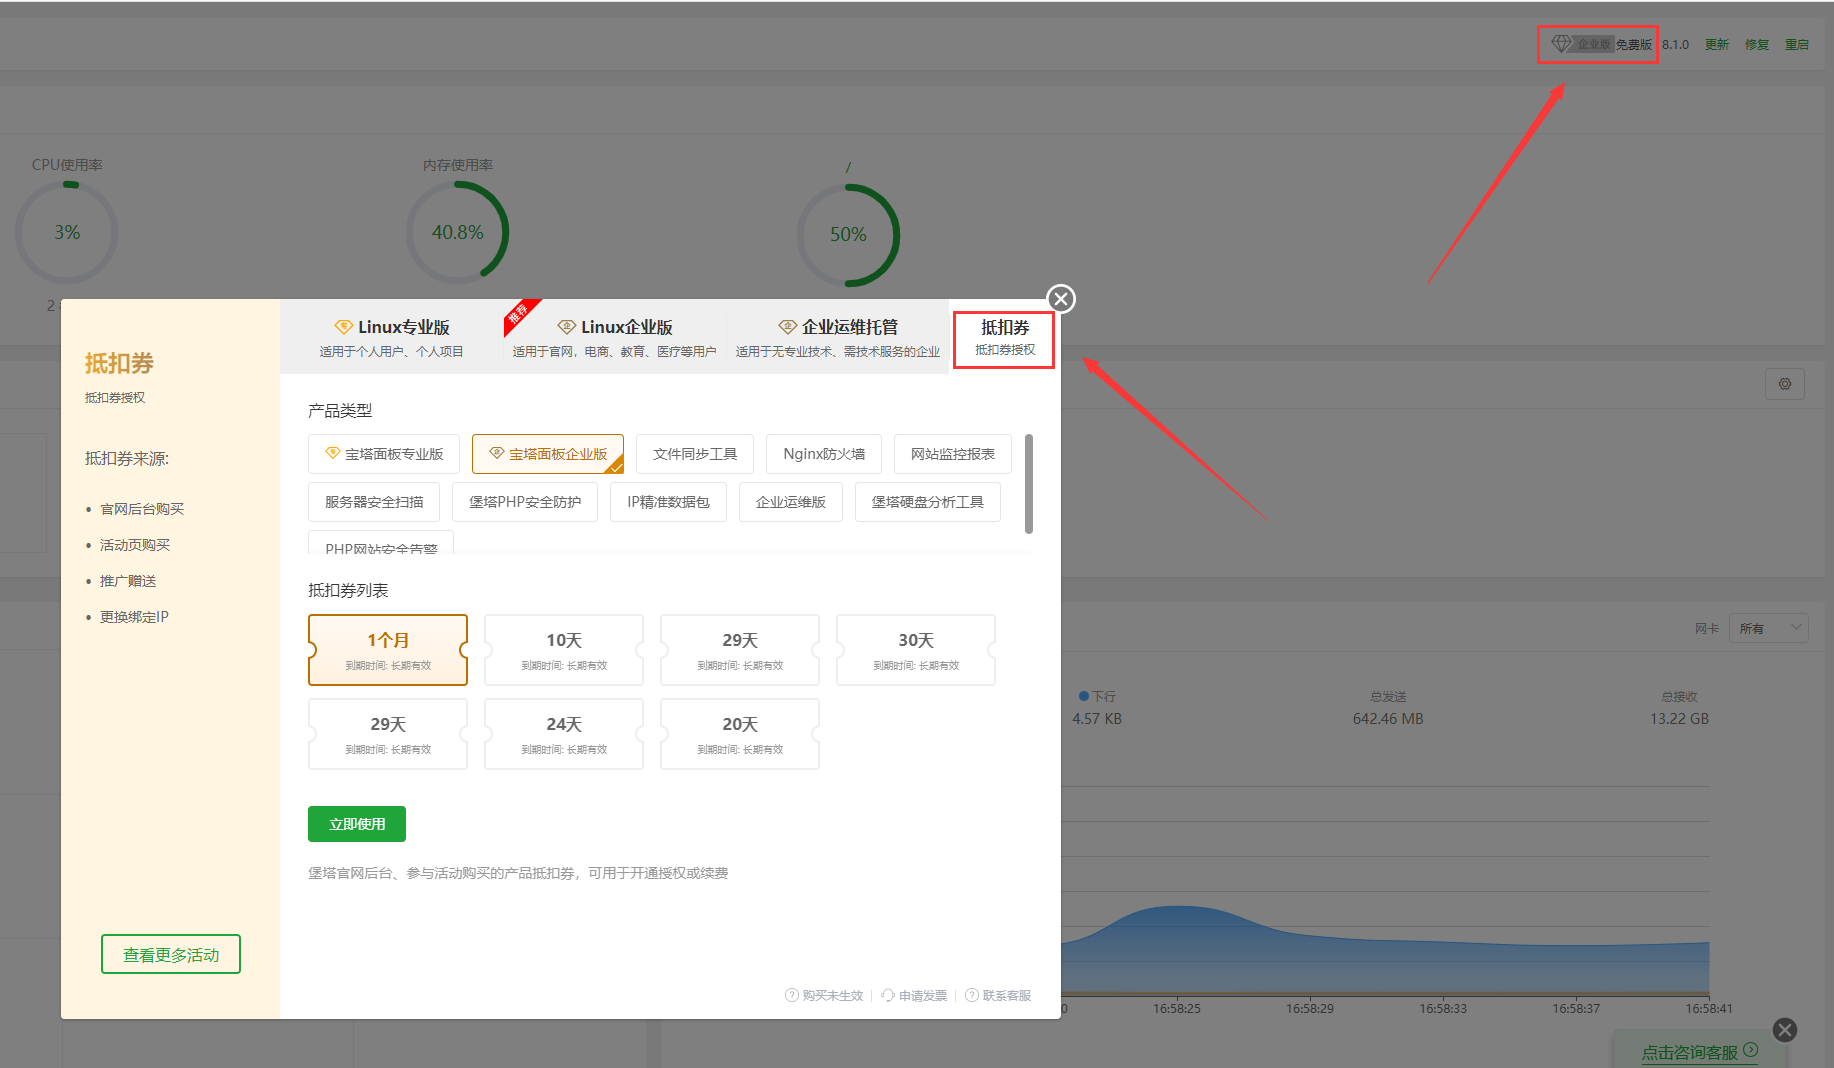This screenshot has width=1834, height=1068.
Task: Click the product type list scrollbar
Action: [1029, 484]
